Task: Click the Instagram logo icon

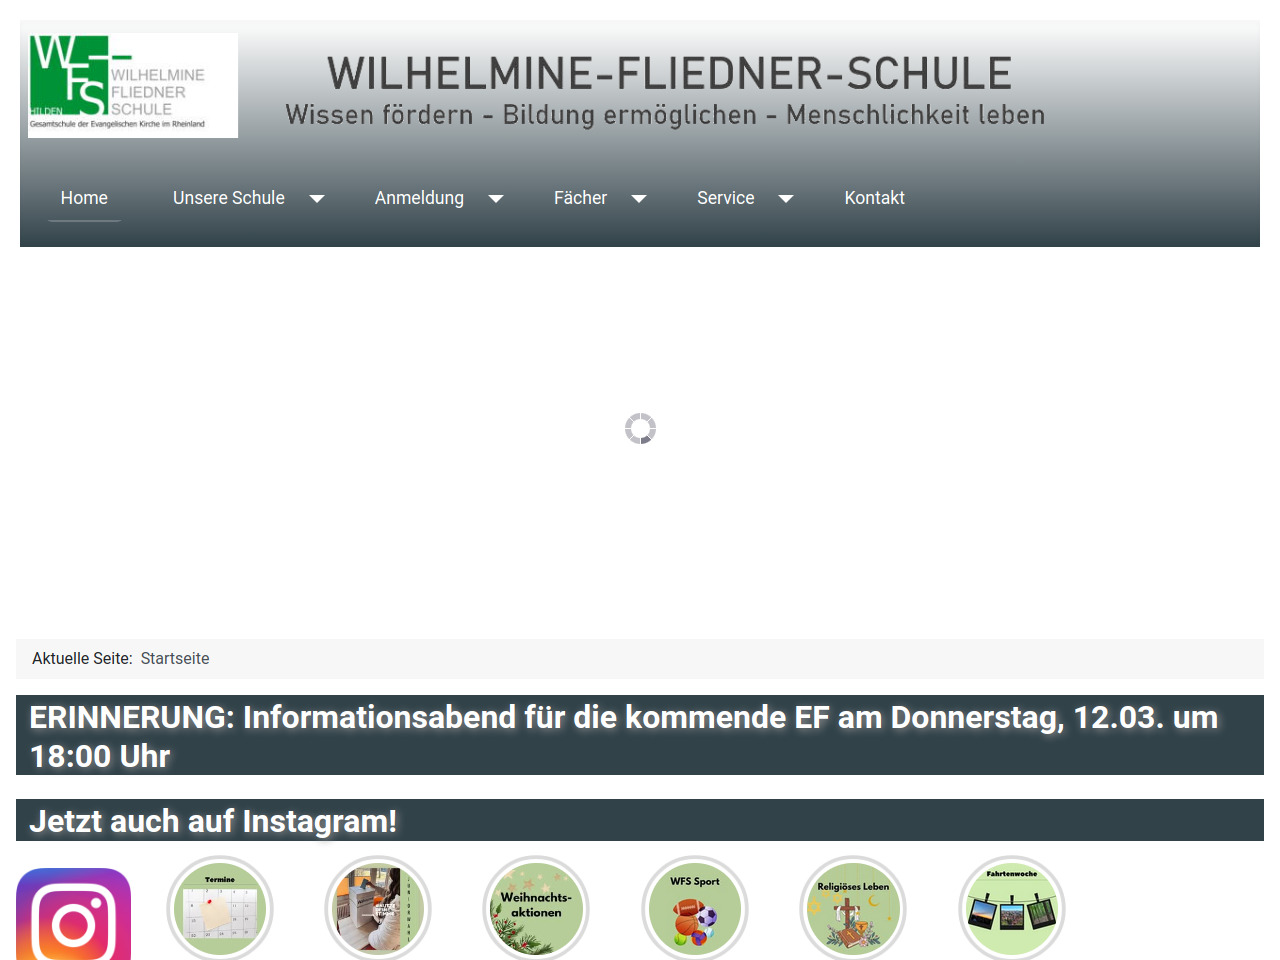Action: [73, 915]
